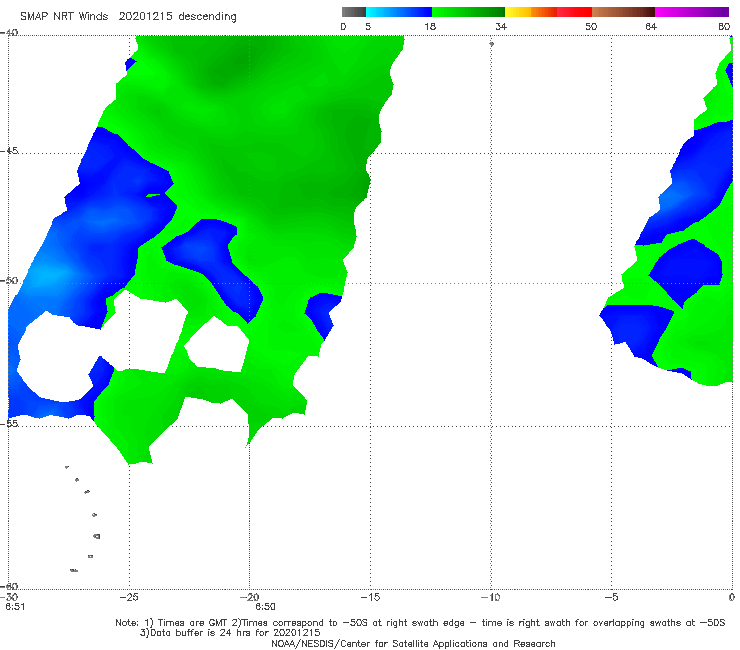
Task: Click the note line starting "Note: 1) Times are GMT"
Action: pos(420,623)
